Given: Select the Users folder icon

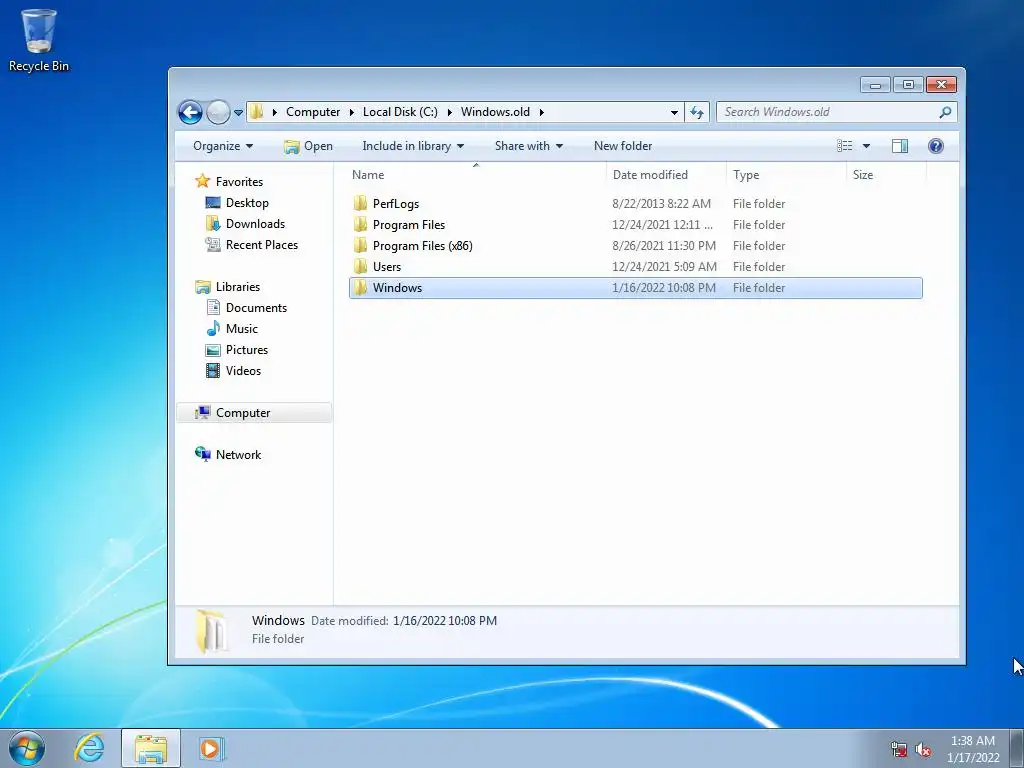Looking at the screenshot, I should (x=360, y=266).
